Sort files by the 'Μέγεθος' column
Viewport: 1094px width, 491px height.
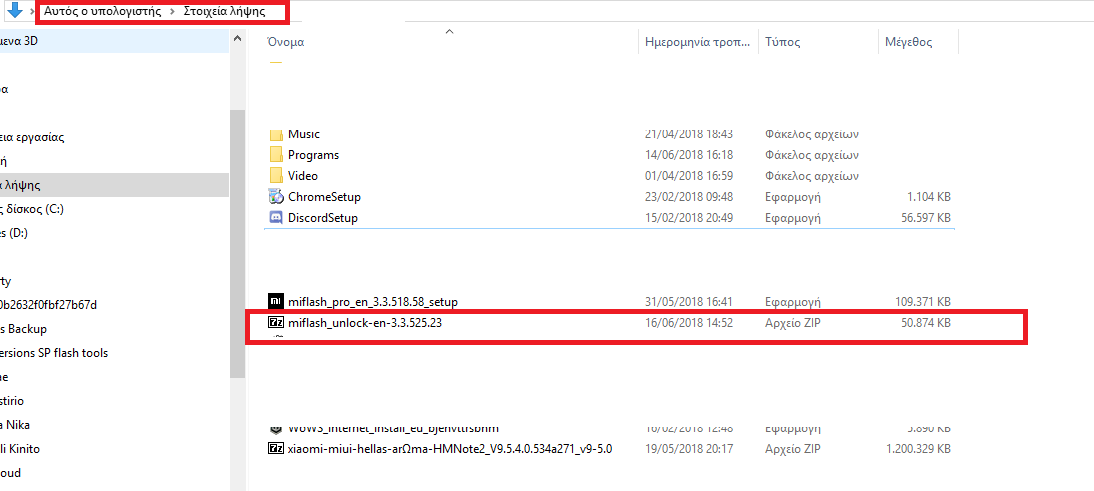[x=908, y=42]
